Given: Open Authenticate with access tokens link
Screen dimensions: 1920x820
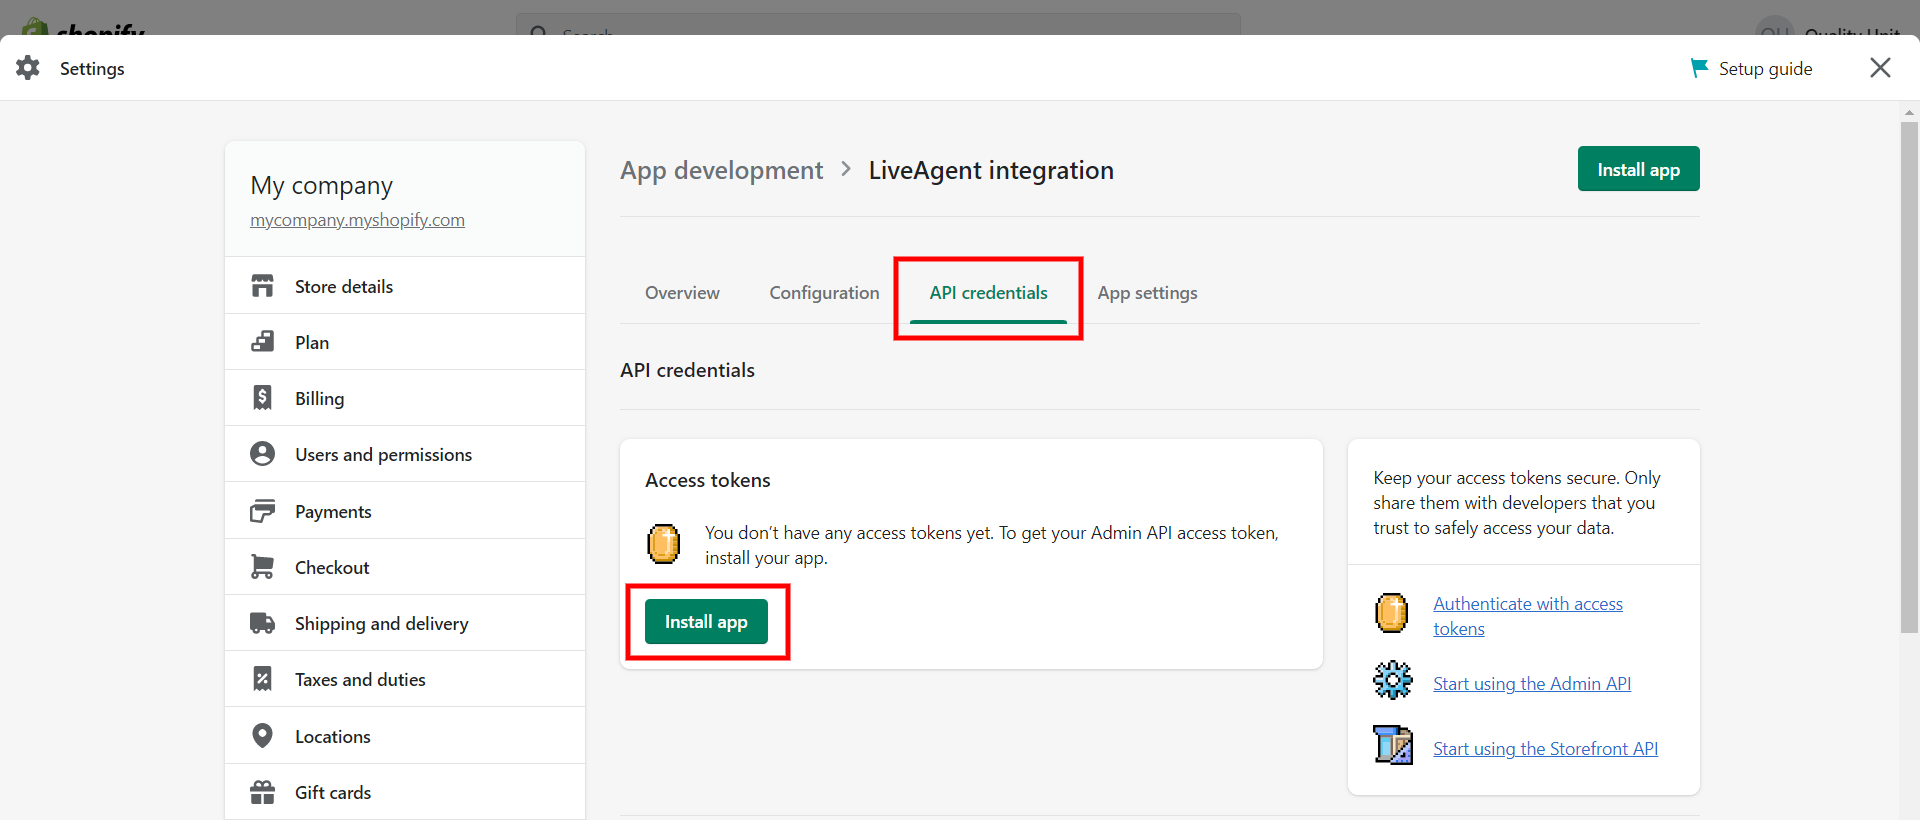Looking at the screenshot, I should [x=1528, y=616].
